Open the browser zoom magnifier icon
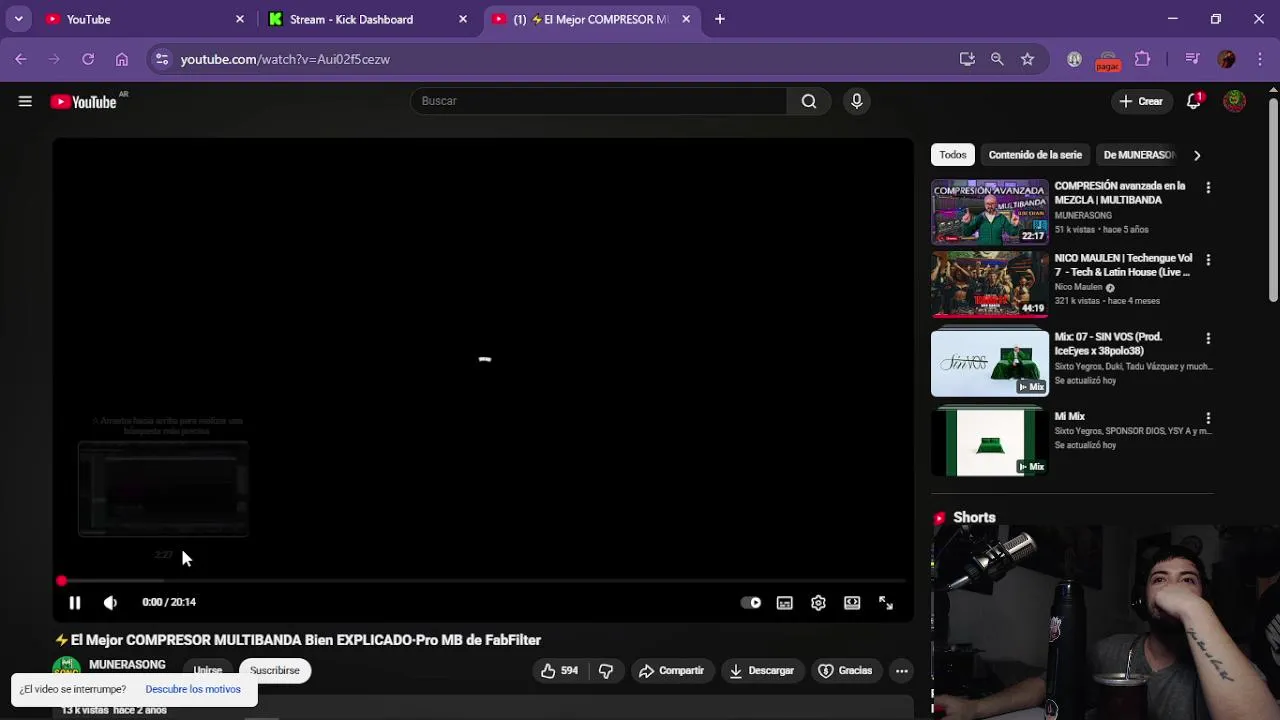 [x=997, y=59]
